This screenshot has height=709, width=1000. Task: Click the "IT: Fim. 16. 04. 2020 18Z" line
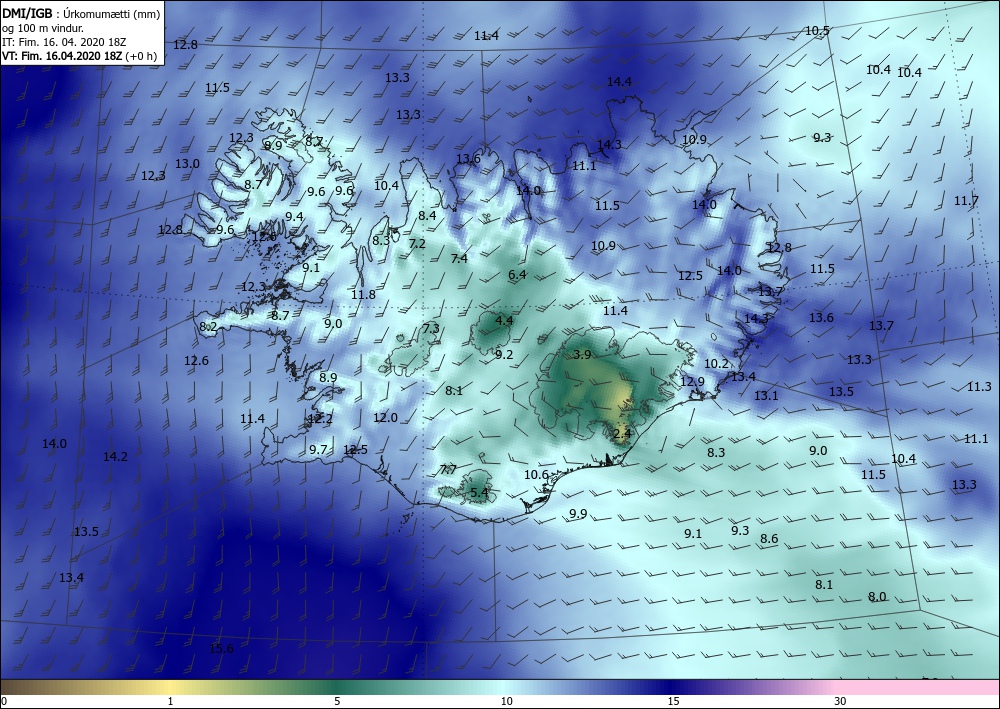[x=64, y=42]
